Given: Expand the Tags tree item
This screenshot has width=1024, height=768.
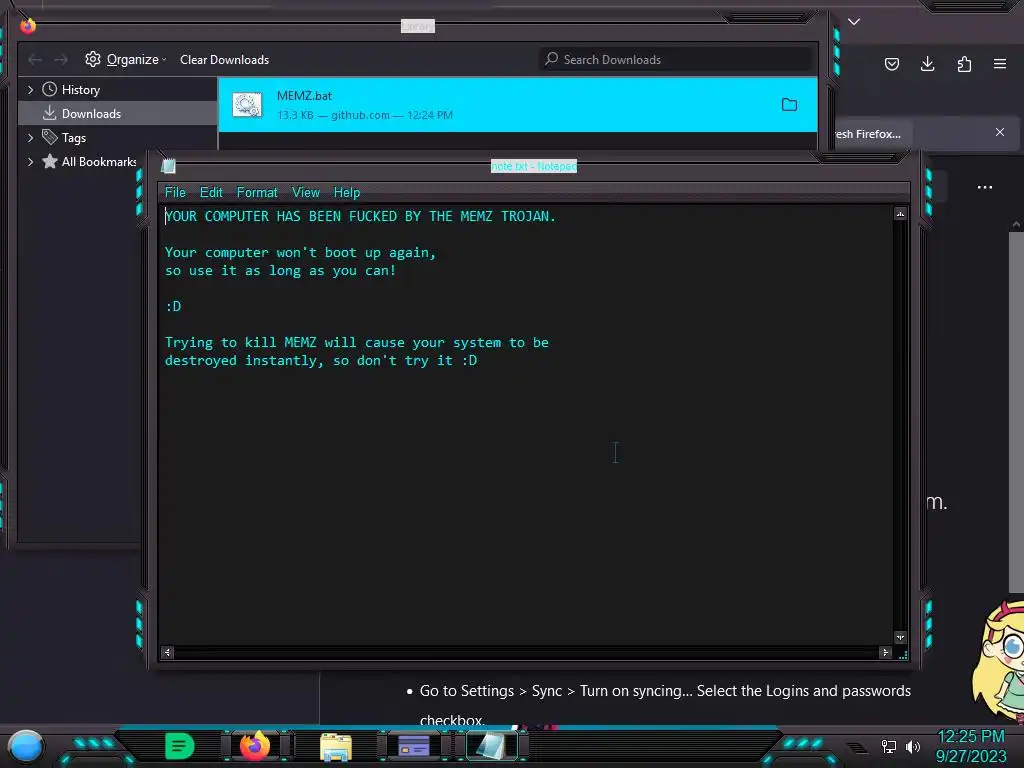Looking at the screenshot, I should click(x=30, y=138).
